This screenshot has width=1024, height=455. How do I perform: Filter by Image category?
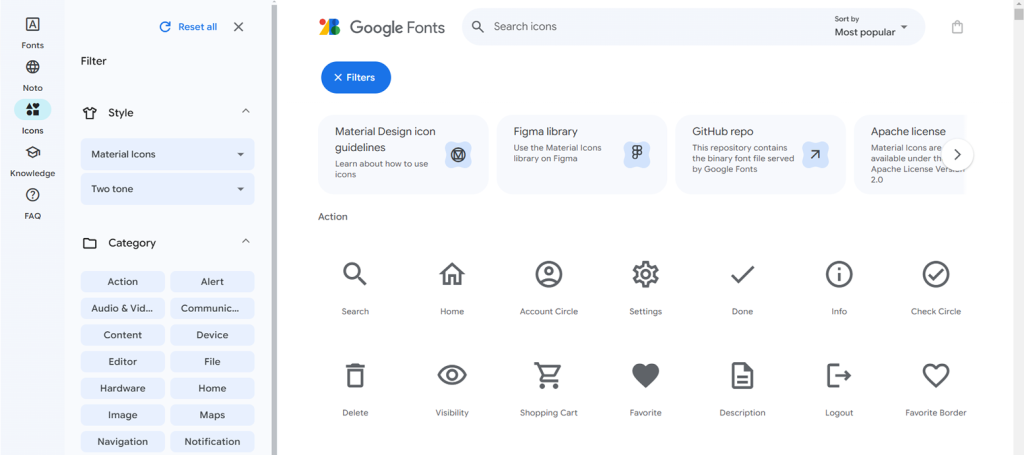(x=123, y=415)
